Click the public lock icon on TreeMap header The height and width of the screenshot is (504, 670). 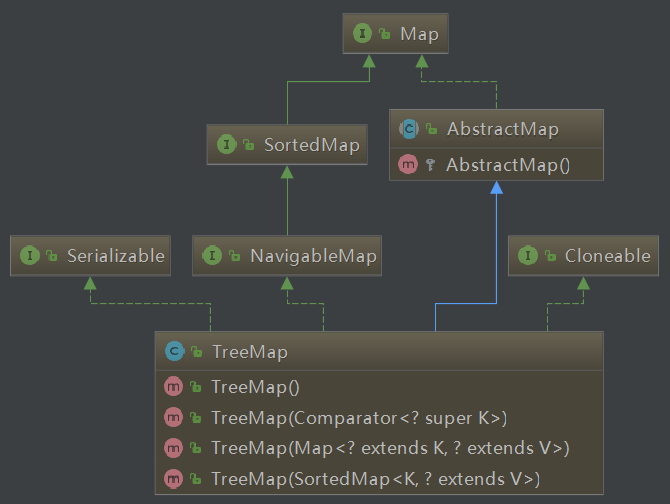click(197, 352)
